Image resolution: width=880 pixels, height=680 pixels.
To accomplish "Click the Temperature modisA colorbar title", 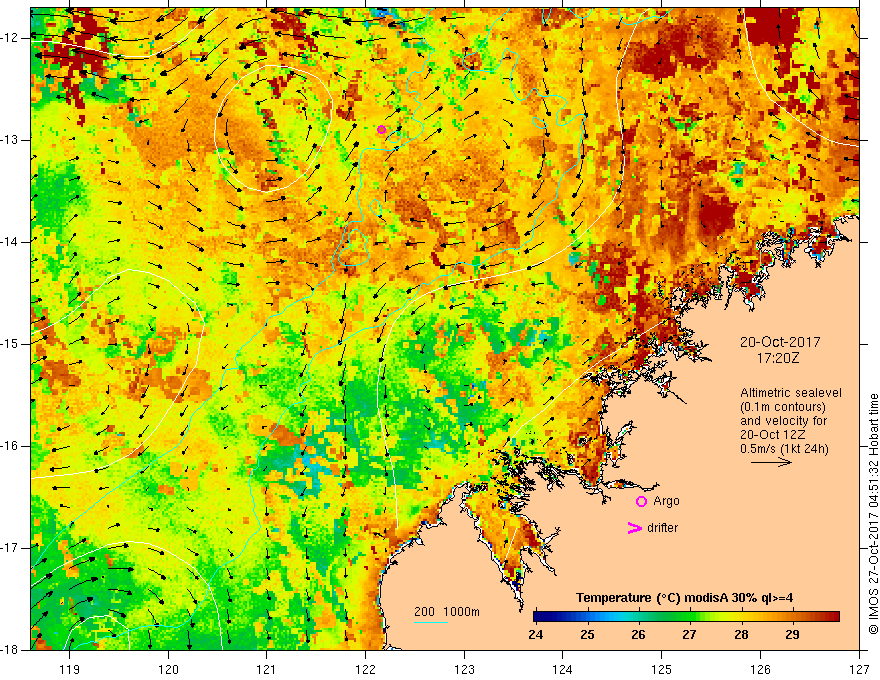I will [685, 598].
